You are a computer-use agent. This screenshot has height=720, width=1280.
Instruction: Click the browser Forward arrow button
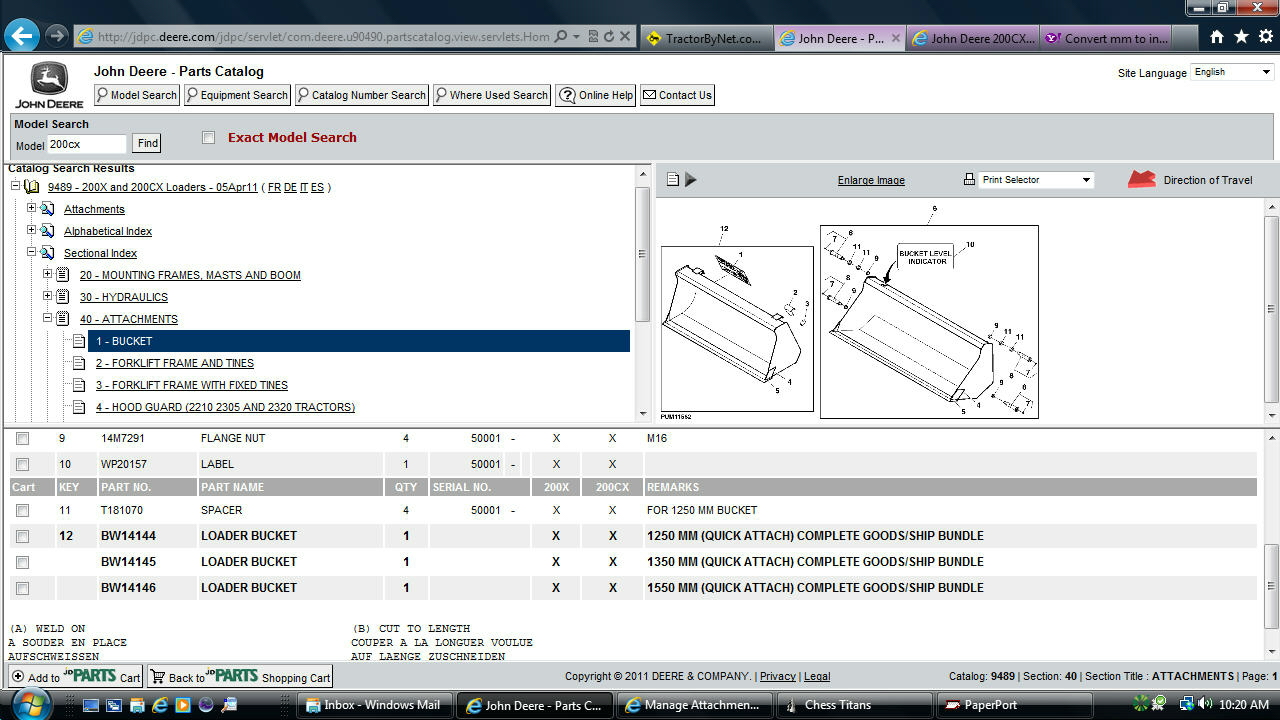(x=56, y=36)
